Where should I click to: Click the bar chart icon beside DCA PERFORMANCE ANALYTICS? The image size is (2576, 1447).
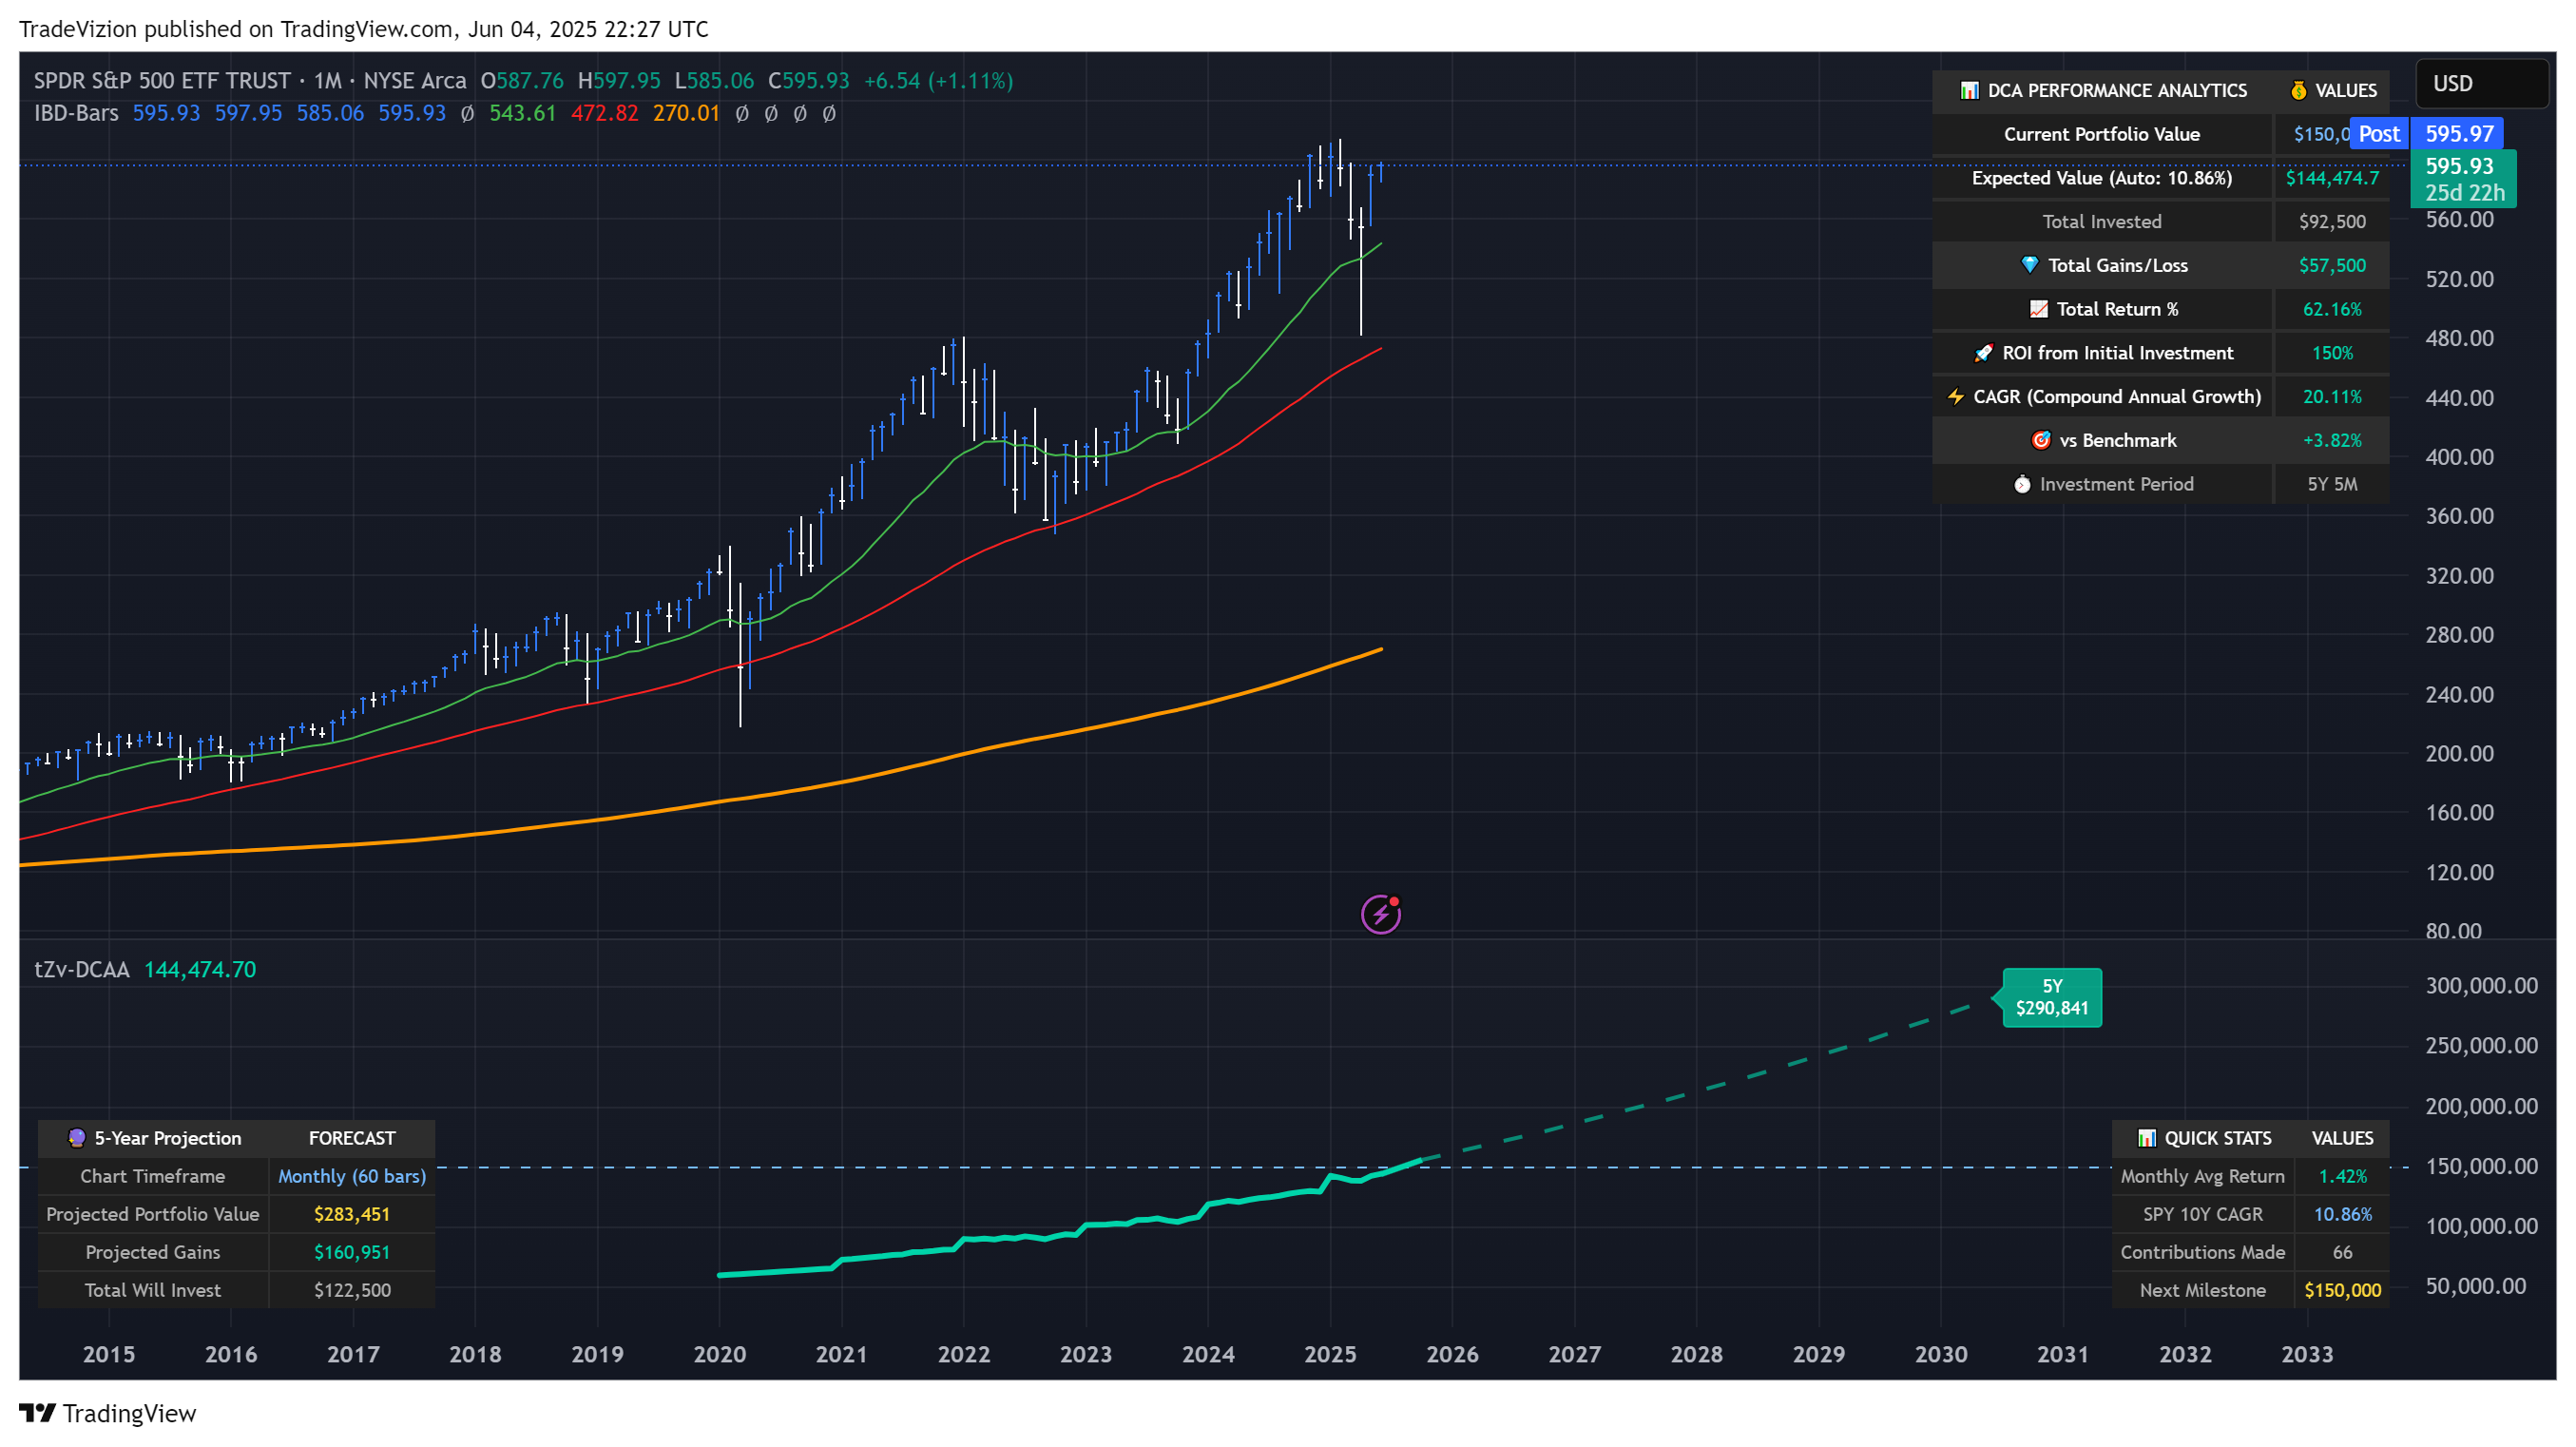(1969, 90)
